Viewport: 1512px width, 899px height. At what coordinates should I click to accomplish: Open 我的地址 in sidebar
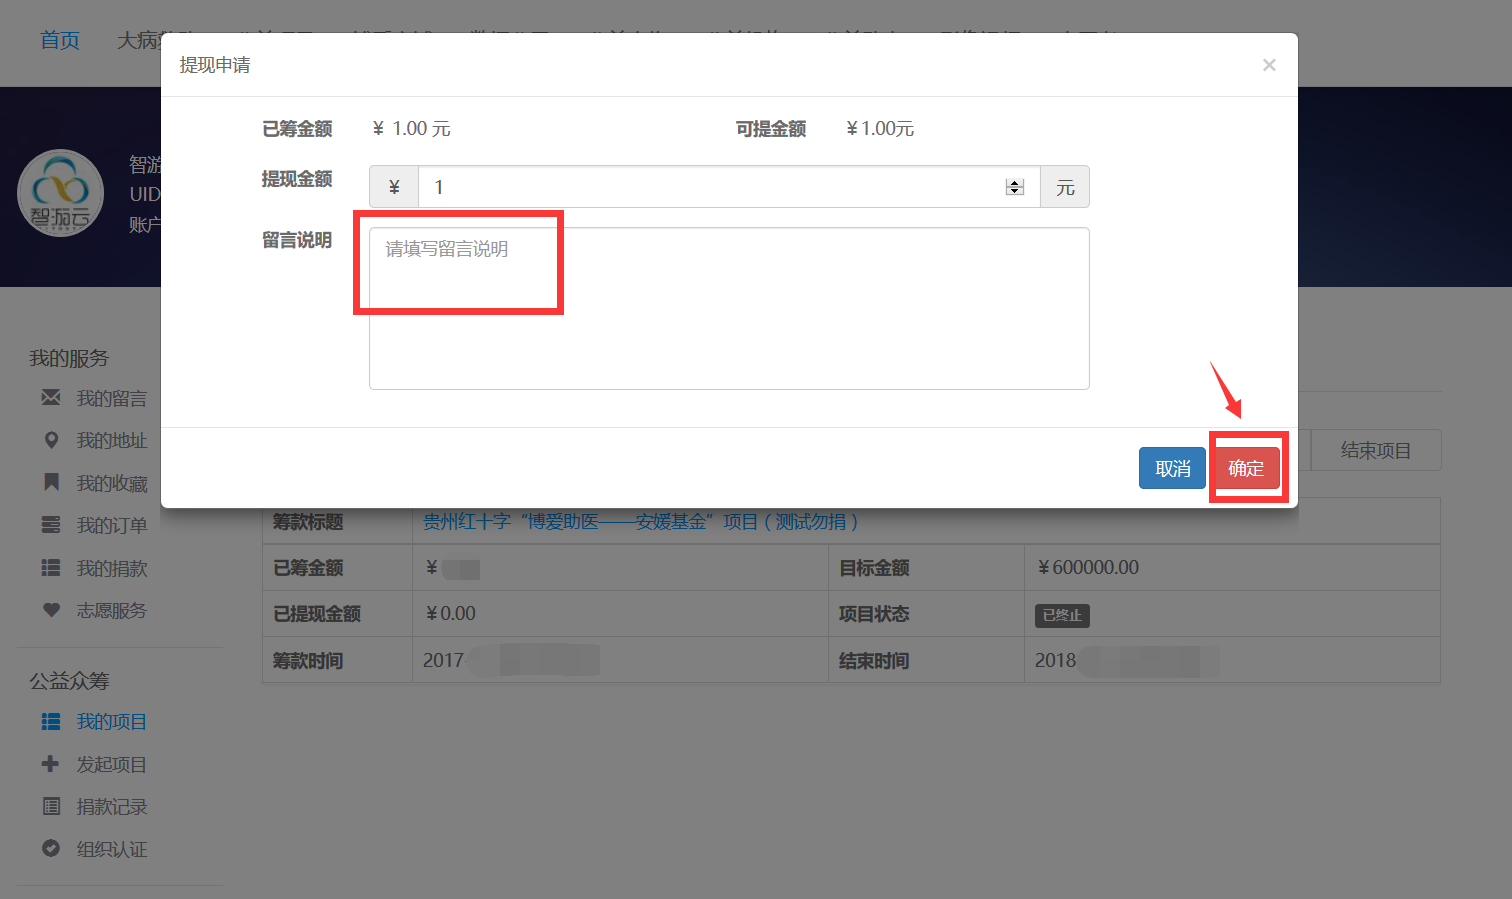(111, 440)
